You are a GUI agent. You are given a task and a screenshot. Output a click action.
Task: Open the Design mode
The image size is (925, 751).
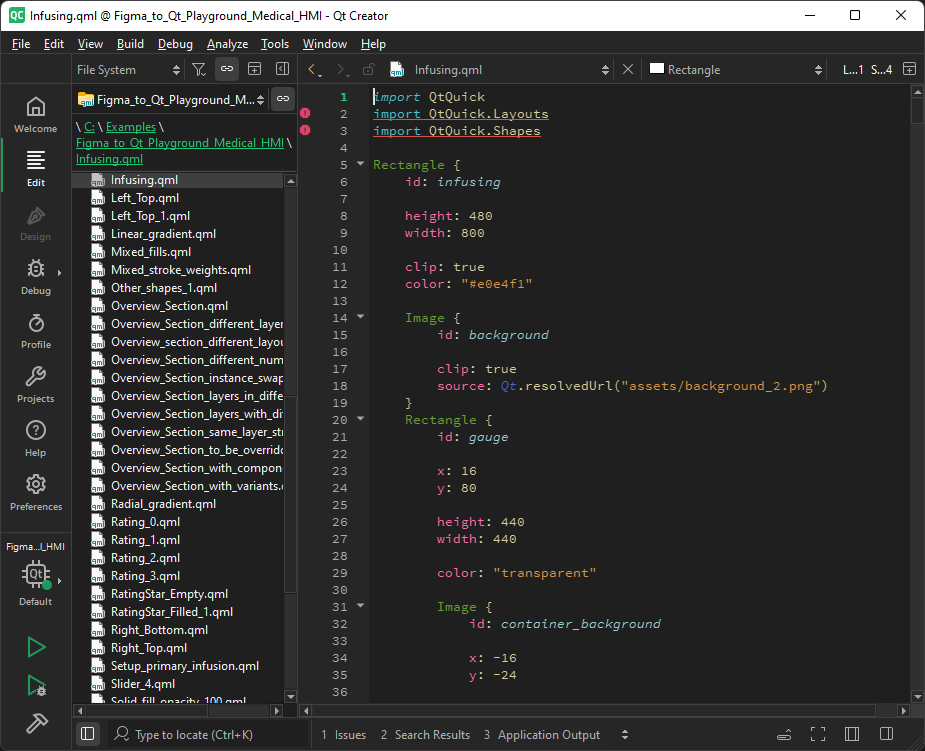point(35,223)
